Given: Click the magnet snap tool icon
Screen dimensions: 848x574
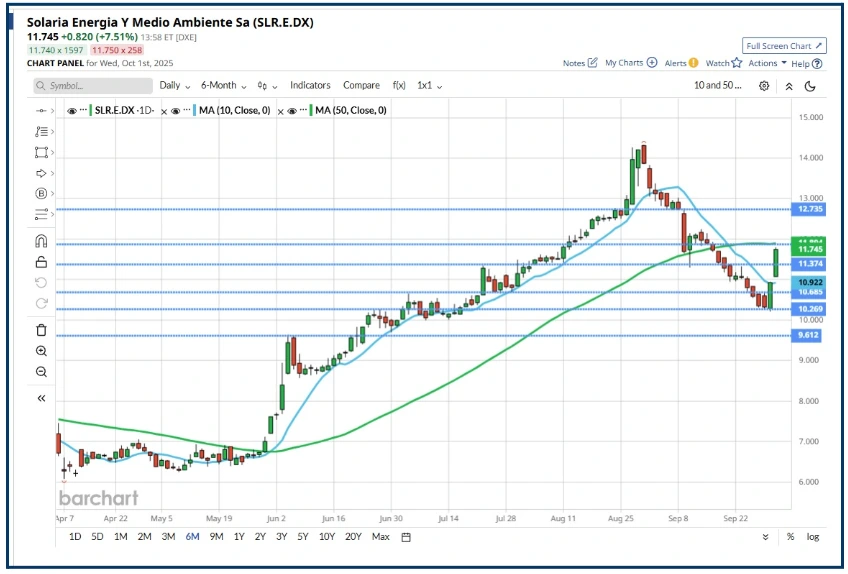Looking at the screenshot, I should click(41, 241).
